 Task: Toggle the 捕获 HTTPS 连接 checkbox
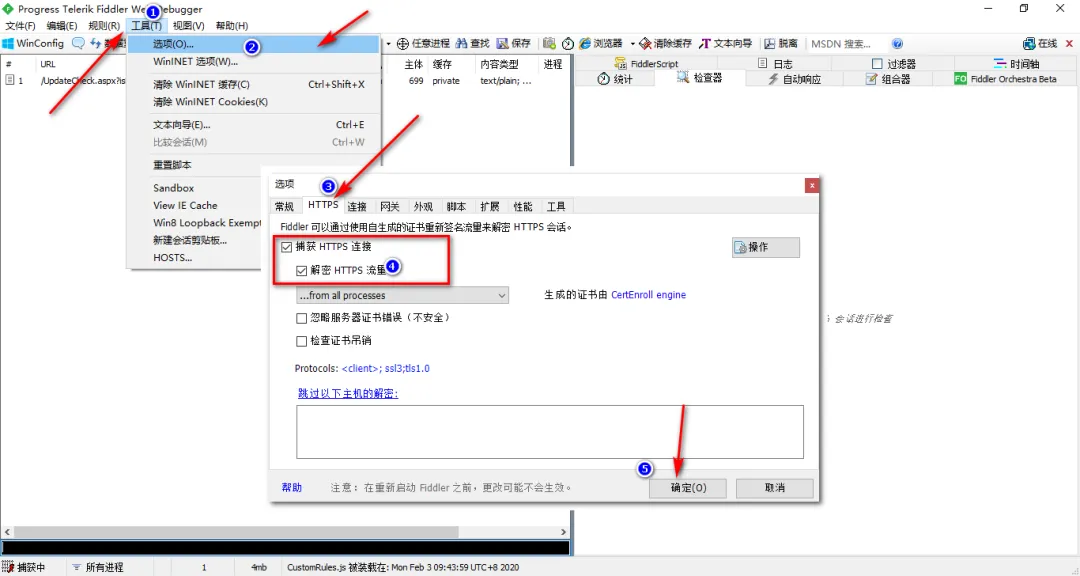pos(287,247)
